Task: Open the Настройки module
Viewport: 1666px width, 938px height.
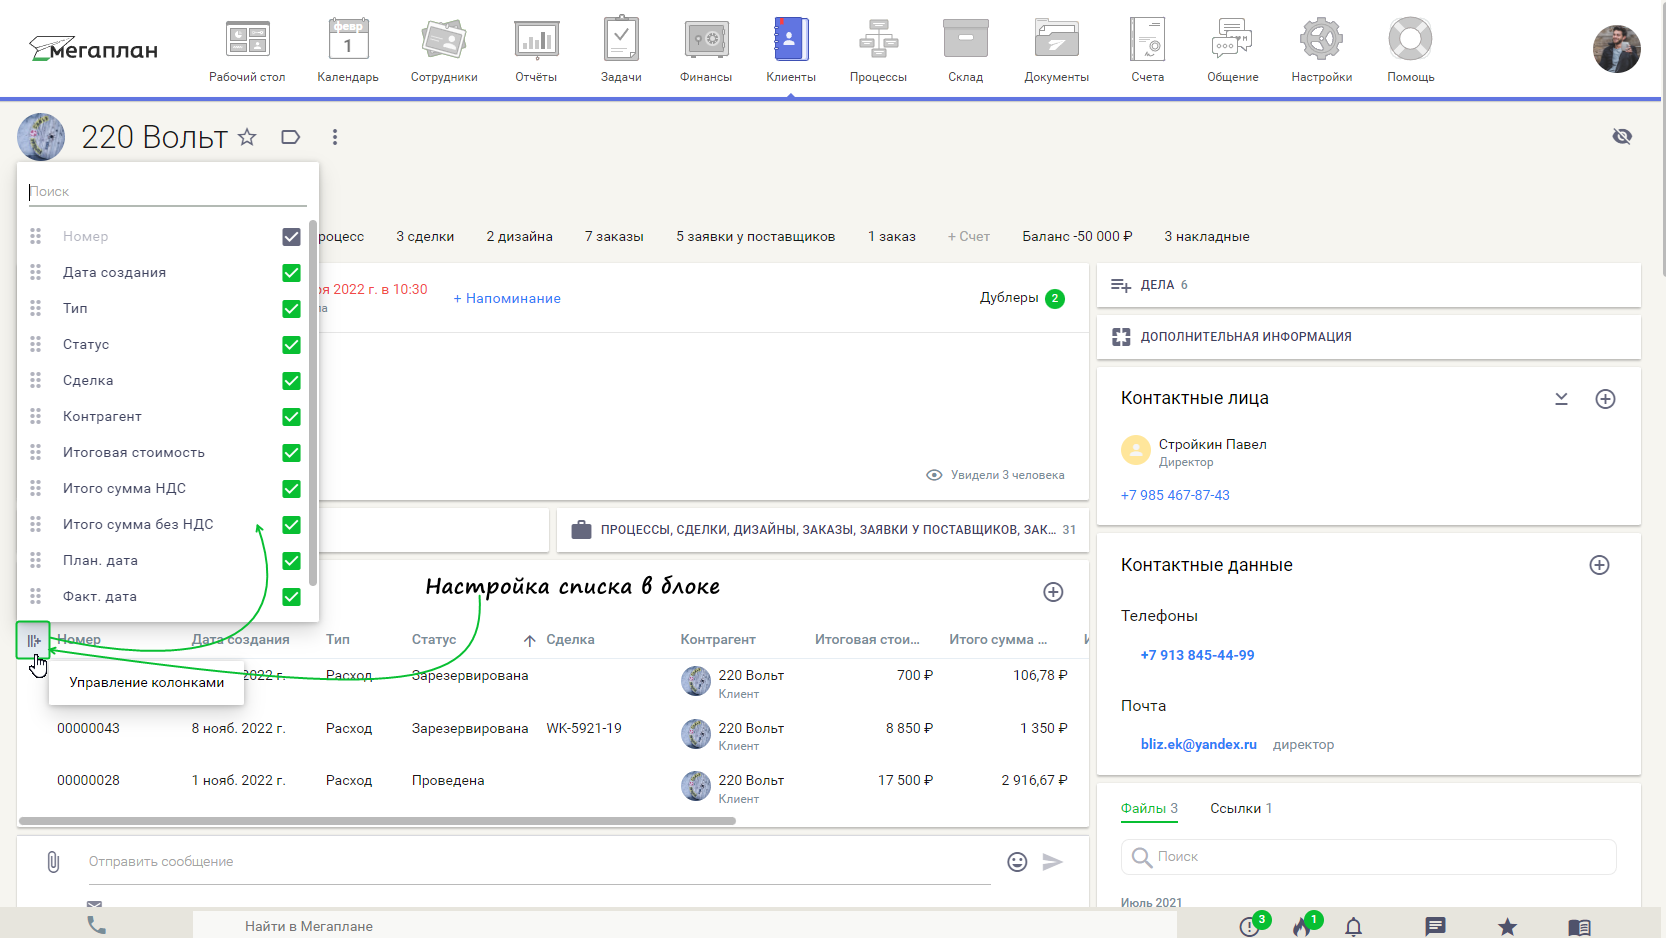Action: pos(1321,50)
